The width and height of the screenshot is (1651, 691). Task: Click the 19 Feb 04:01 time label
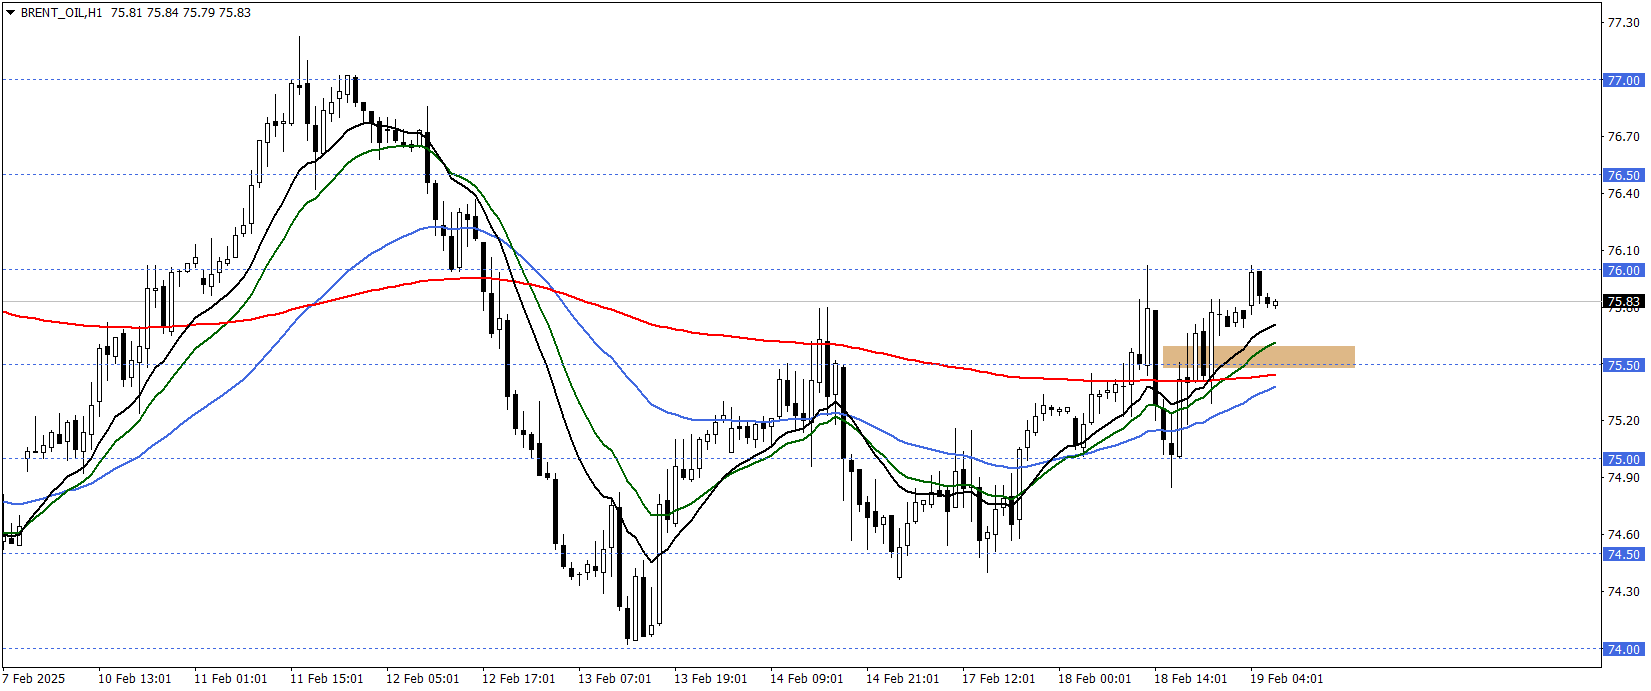(x=1286, y=678)
